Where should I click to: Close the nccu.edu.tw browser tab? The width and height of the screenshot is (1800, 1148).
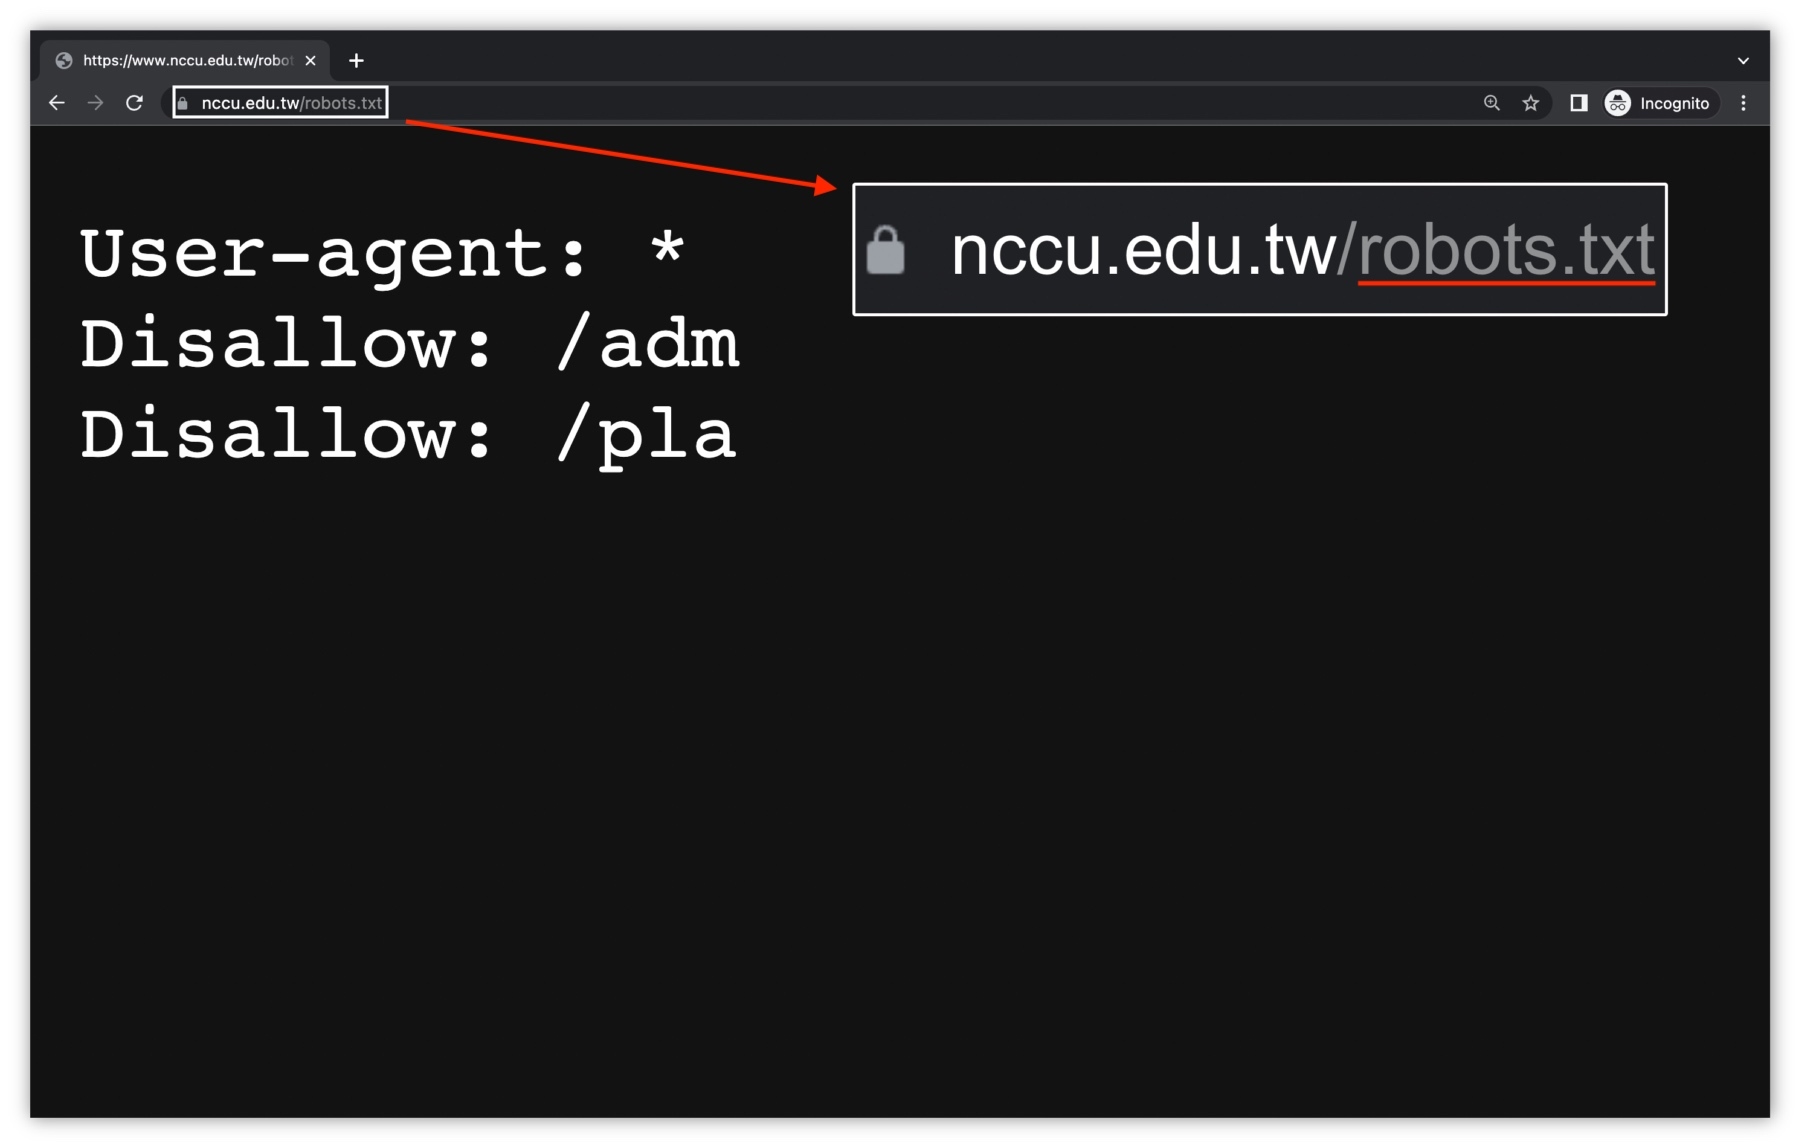pos(311,60)
